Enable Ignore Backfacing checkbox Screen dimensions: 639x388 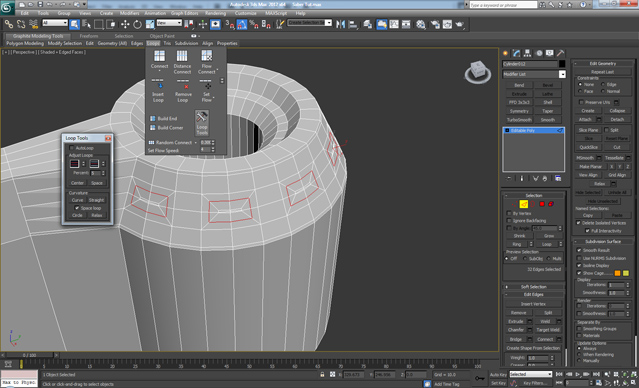click(x=509, y=220)
